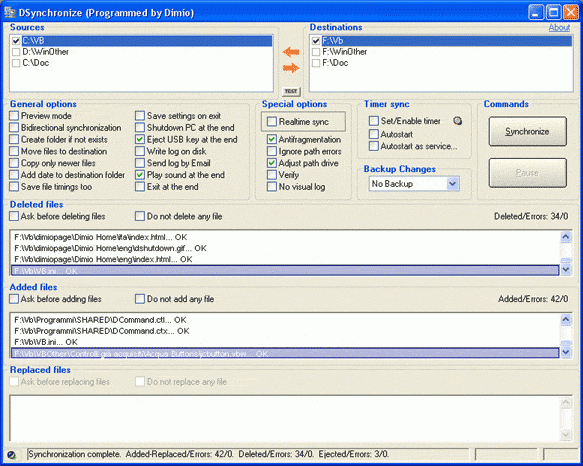Toggle the C:\VB source checkbox
Screen dimensions: 583x466
(16, 41)
